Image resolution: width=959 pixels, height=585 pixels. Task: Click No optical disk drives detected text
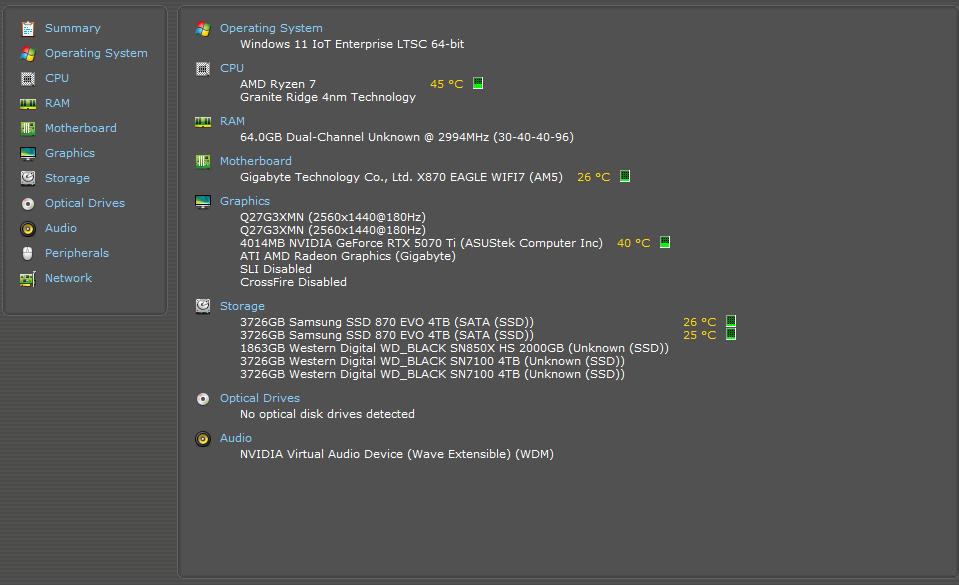(x=327, y=414)
